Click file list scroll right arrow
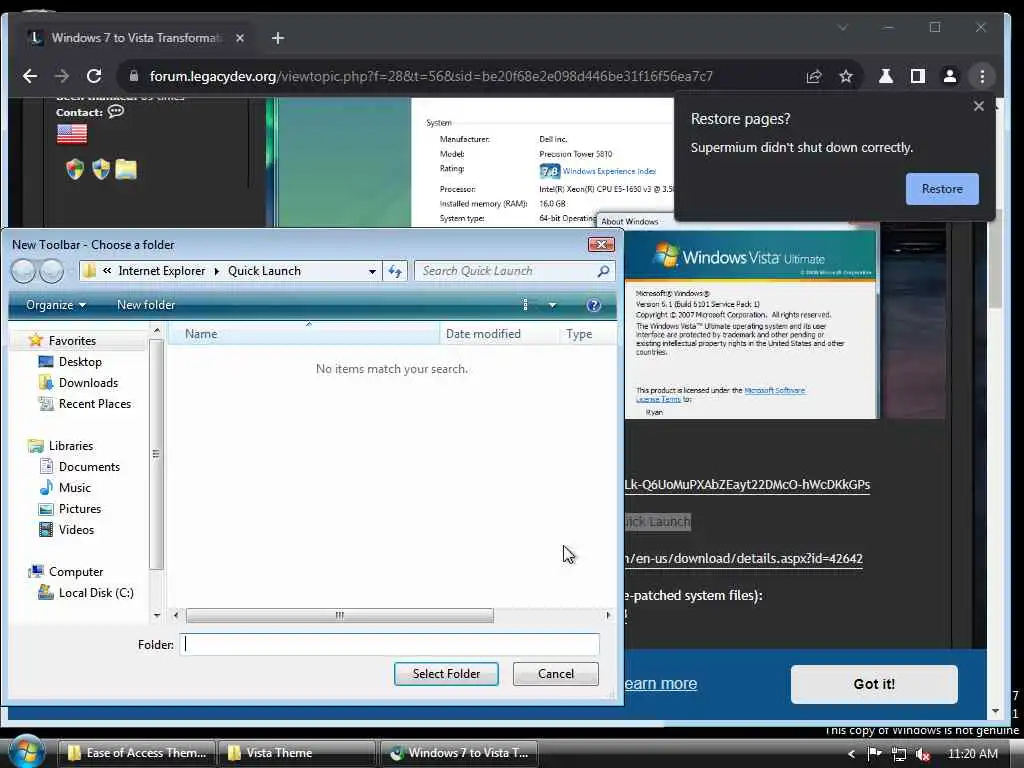Screen dimensions: 1024x768 pyautogui.click(x=608, y=615)
